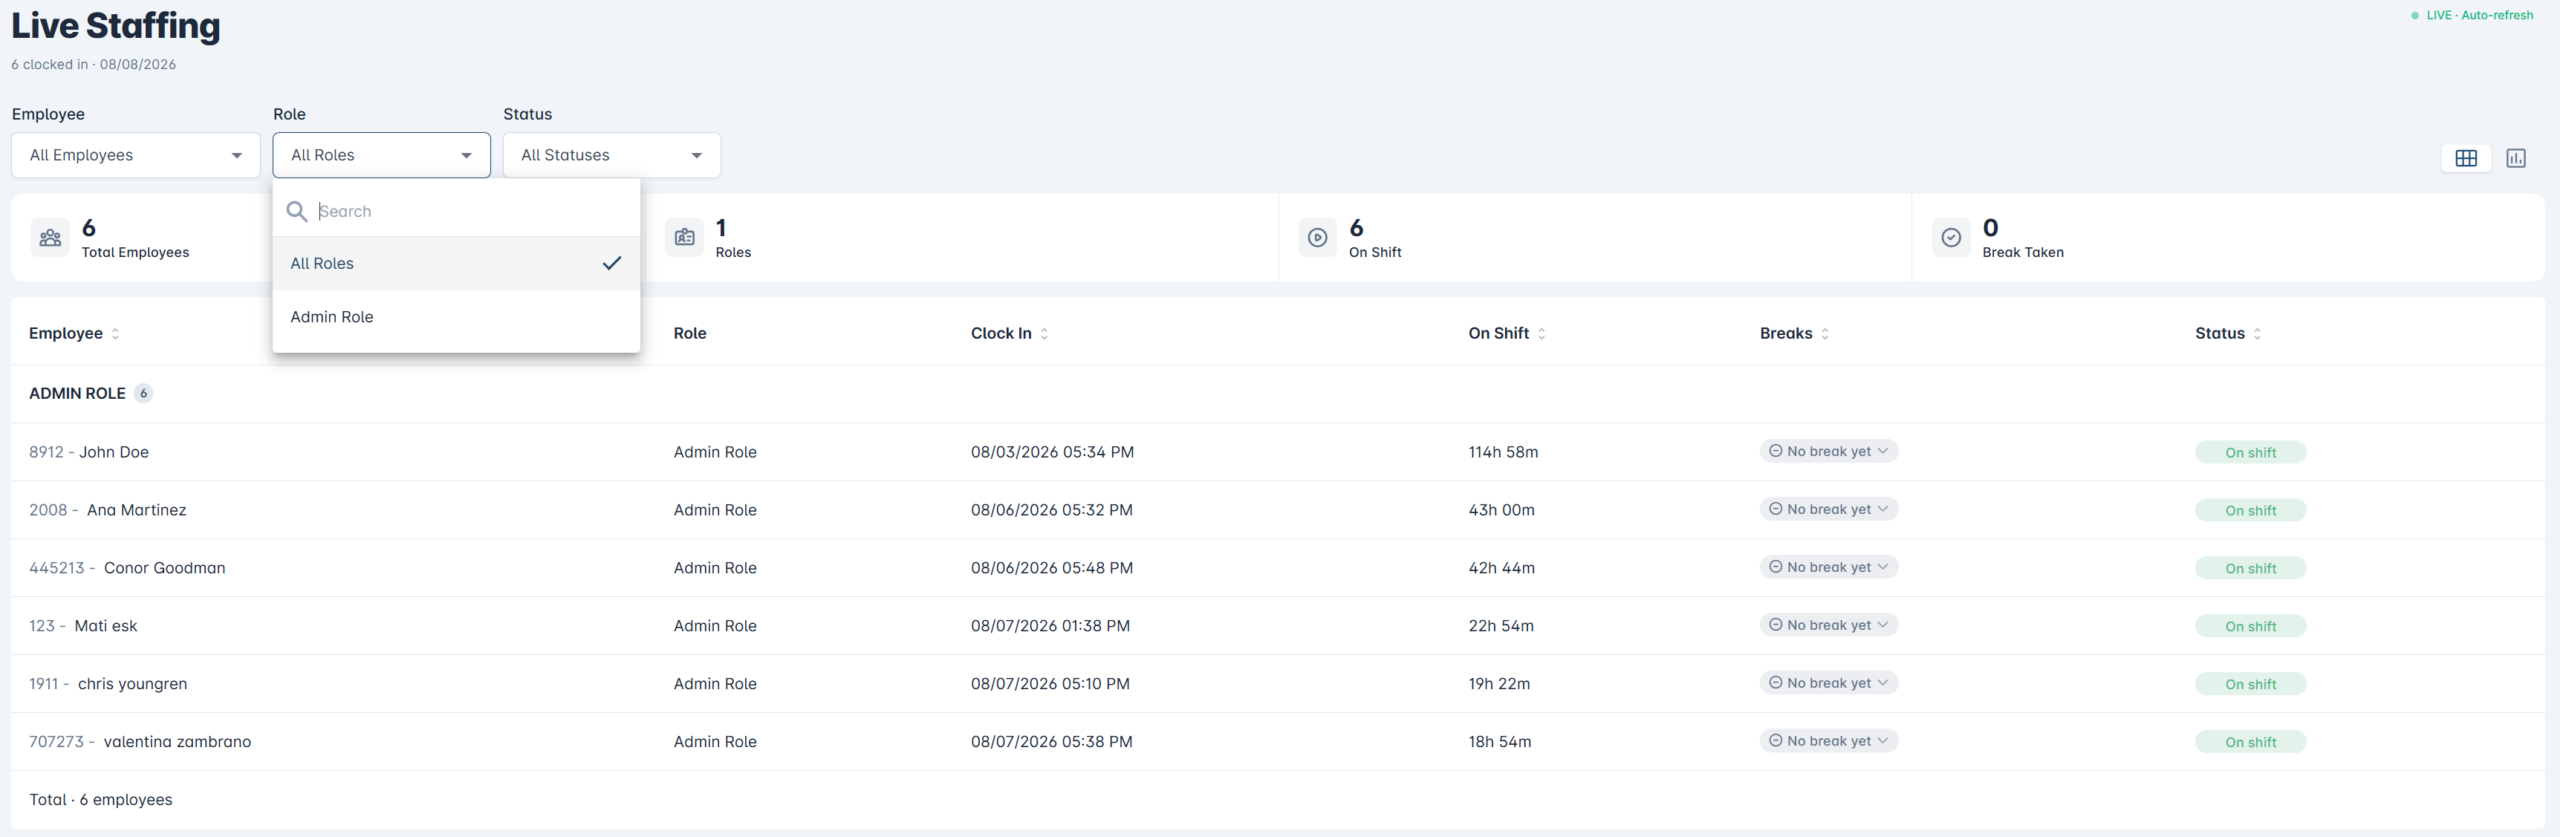This screenshot has width=2560, height=837.
Task: Click valentina zambrano's On shift status badge
Action: click(2250, 742)
